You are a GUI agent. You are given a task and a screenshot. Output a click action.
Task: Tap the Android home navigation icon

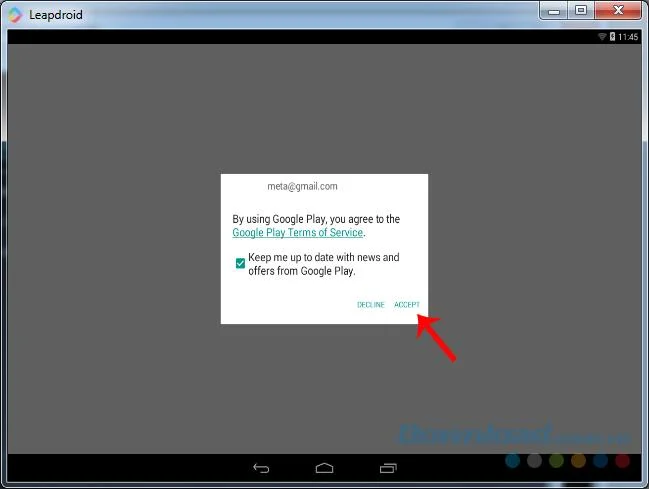point(324,468)
